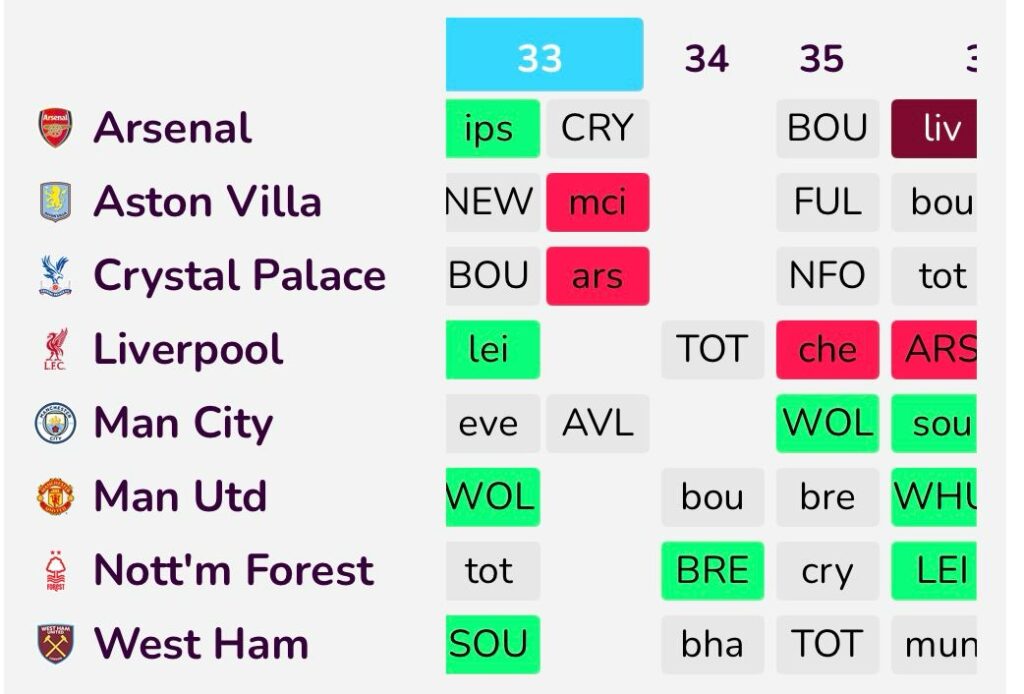This screenshot has width=1024, height=694.
Task: Select the gameweek 35 column header
Action: point(822,59)
